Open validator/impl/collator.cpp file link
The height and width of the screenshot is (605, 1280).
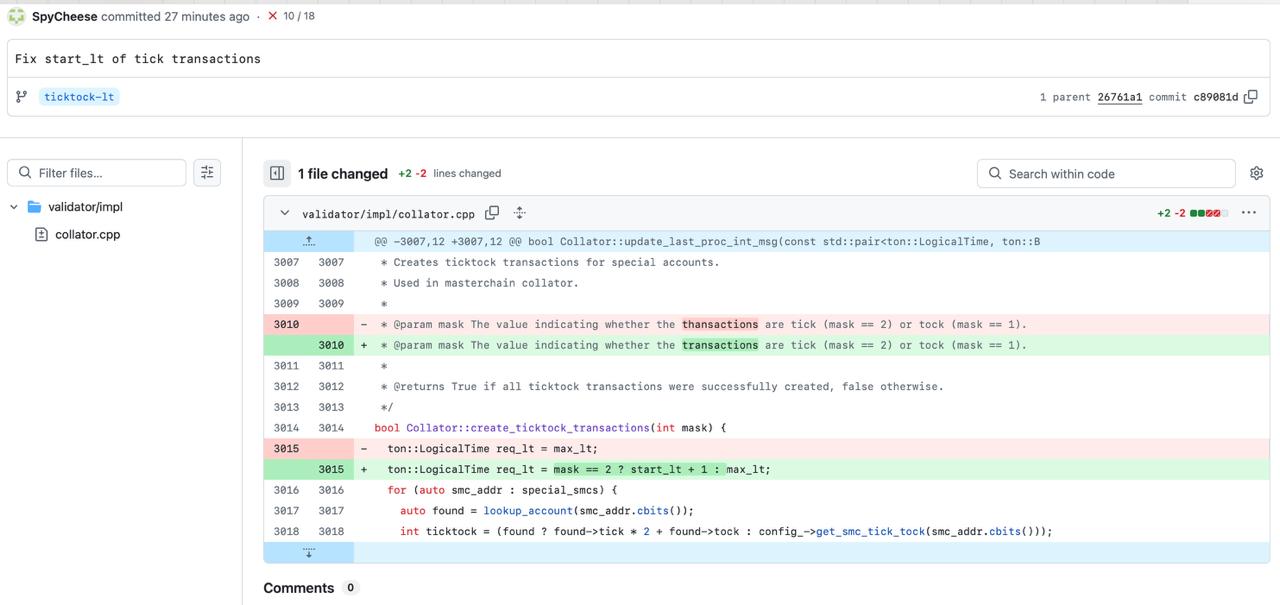tap(388, 214)
